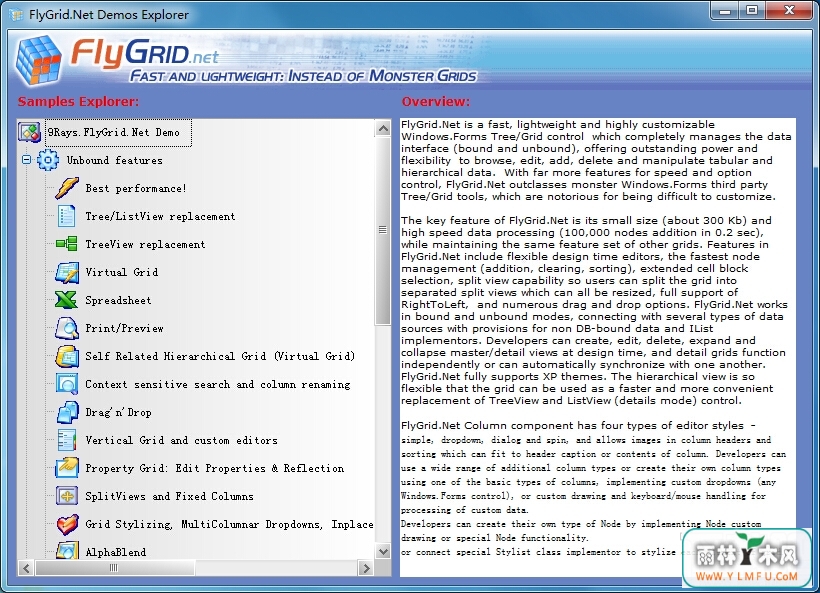Image resolution: width=820 pixels, height=593 pixels.
Task: Click the green X Spreadsheet icon
Action: tap(67, 300)
